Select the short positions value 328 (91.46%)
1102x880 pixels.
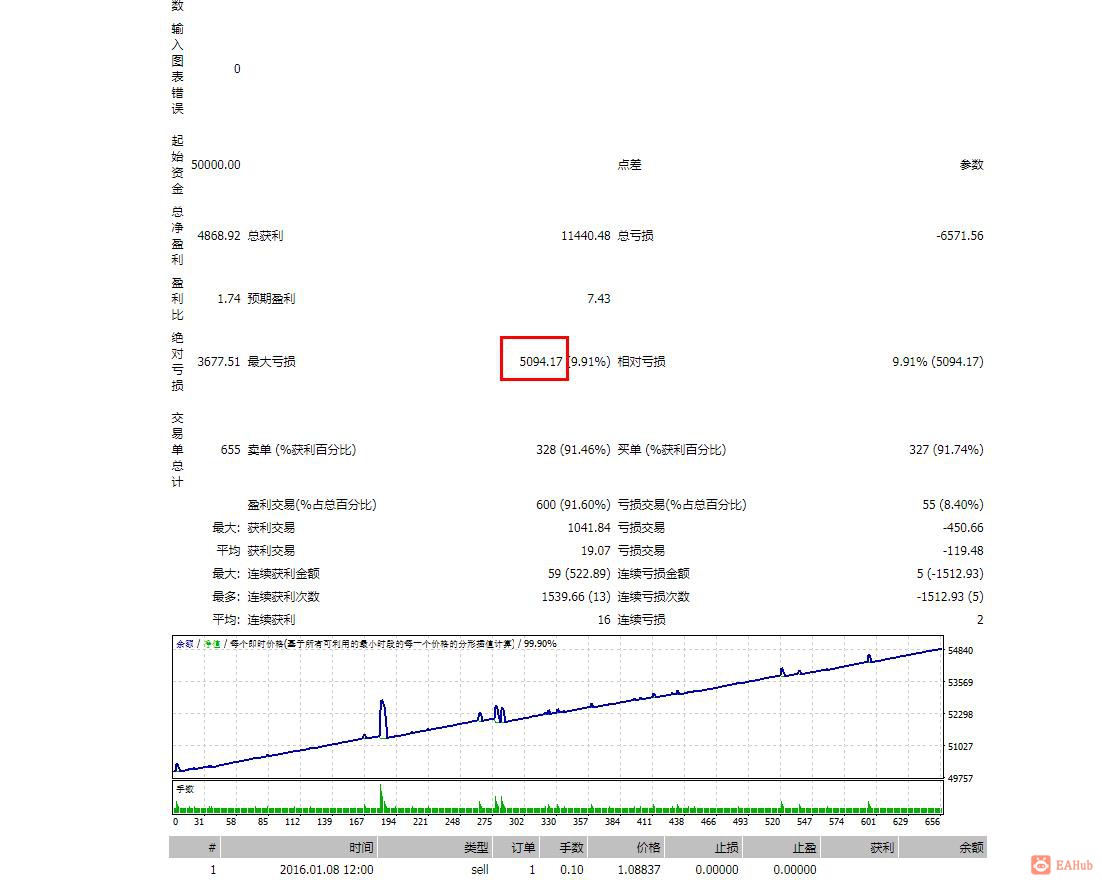573,449
